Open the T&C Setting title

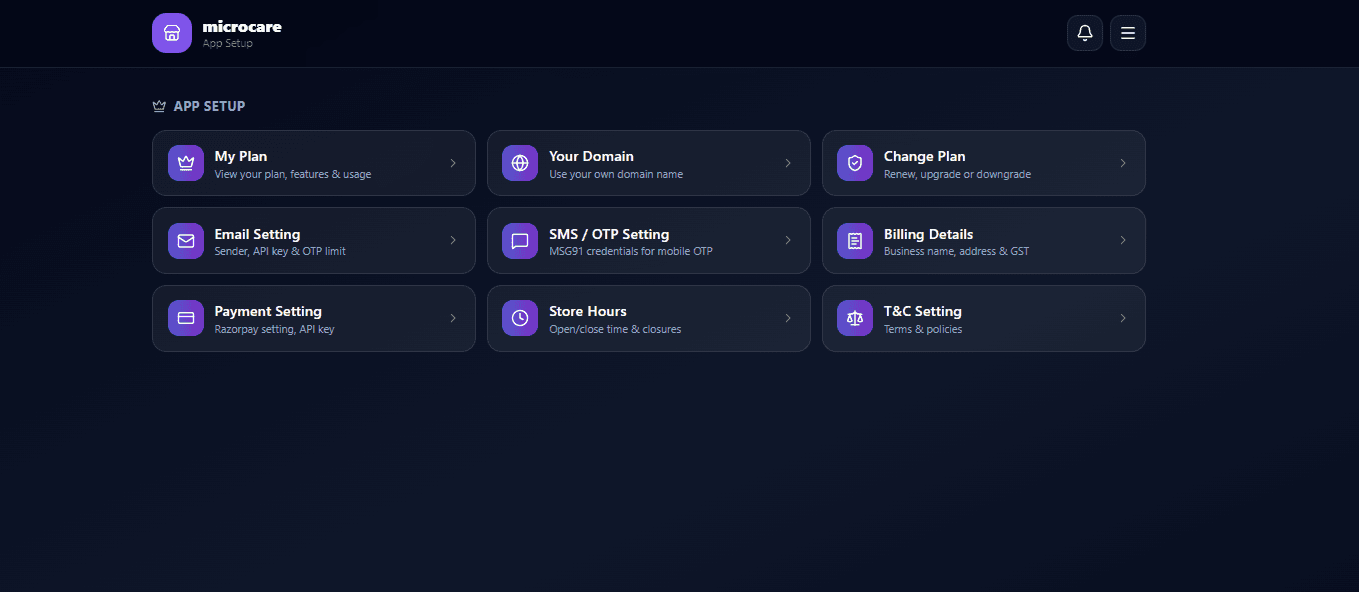(923, 311)
